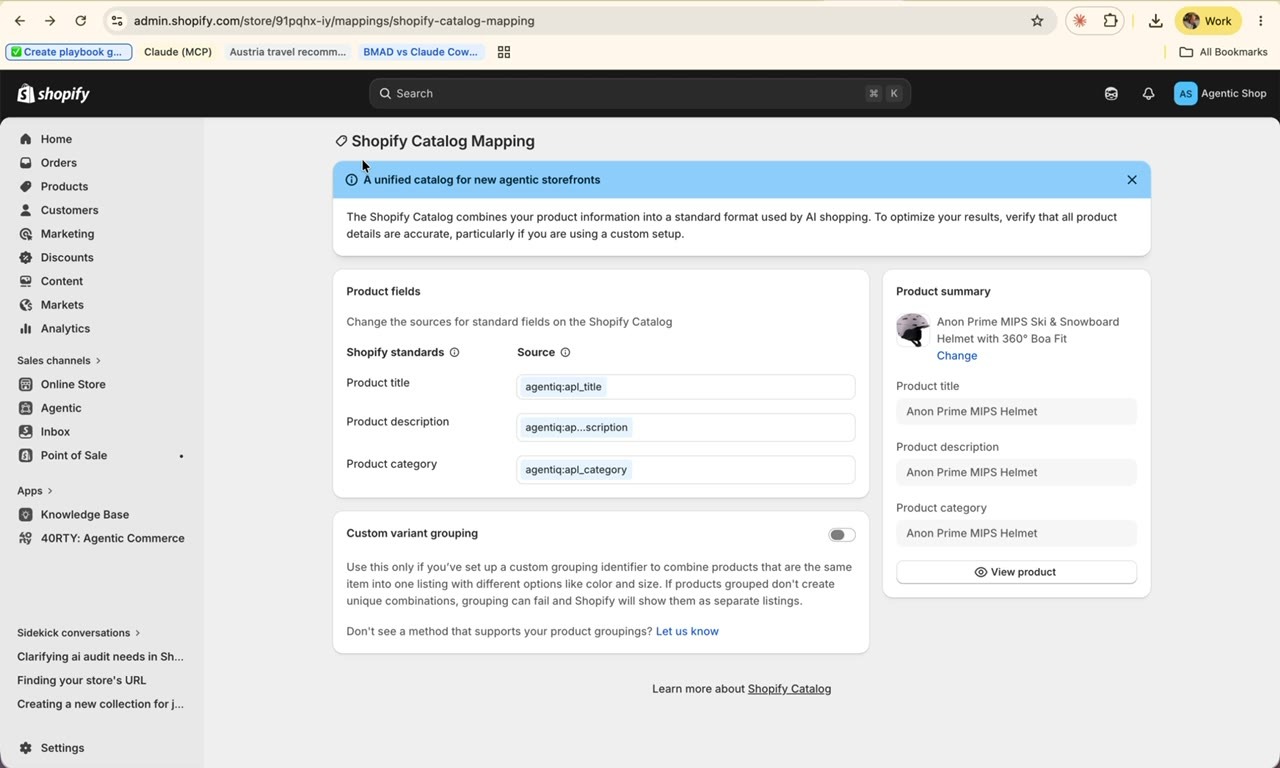Image resolution: width=1280 pixels, height=768 pixels.
Task: Click Change under the product name
Action: point(957,356)
